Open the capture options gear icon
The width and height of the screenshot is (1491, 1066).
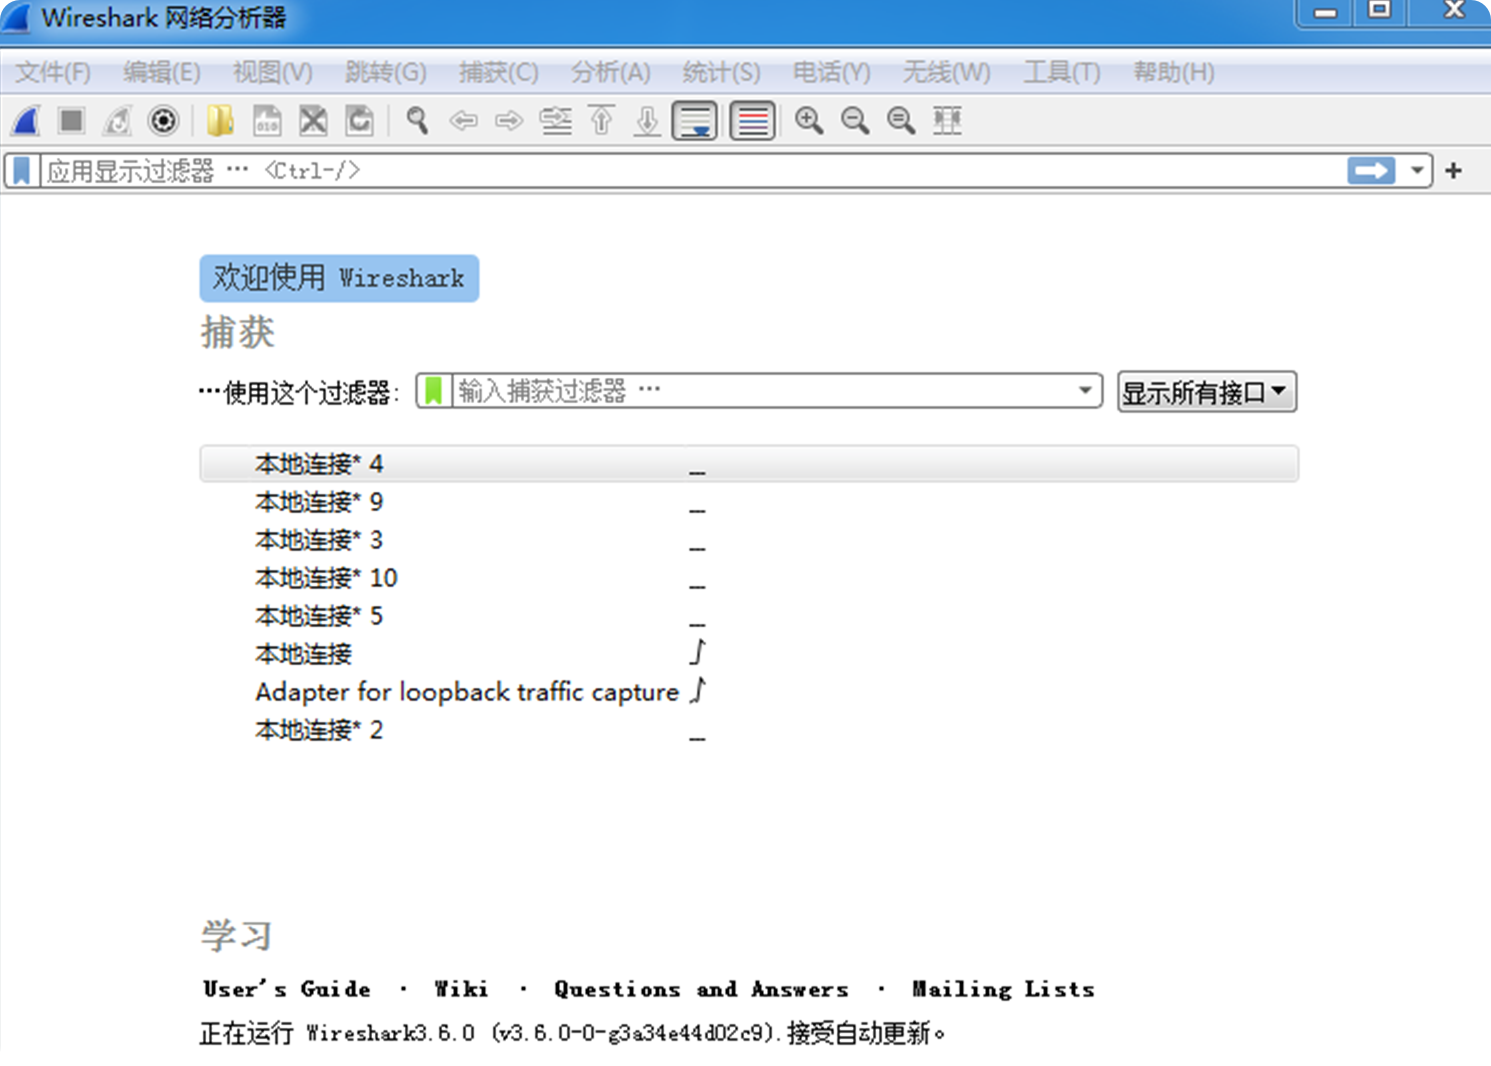(163, 121)
